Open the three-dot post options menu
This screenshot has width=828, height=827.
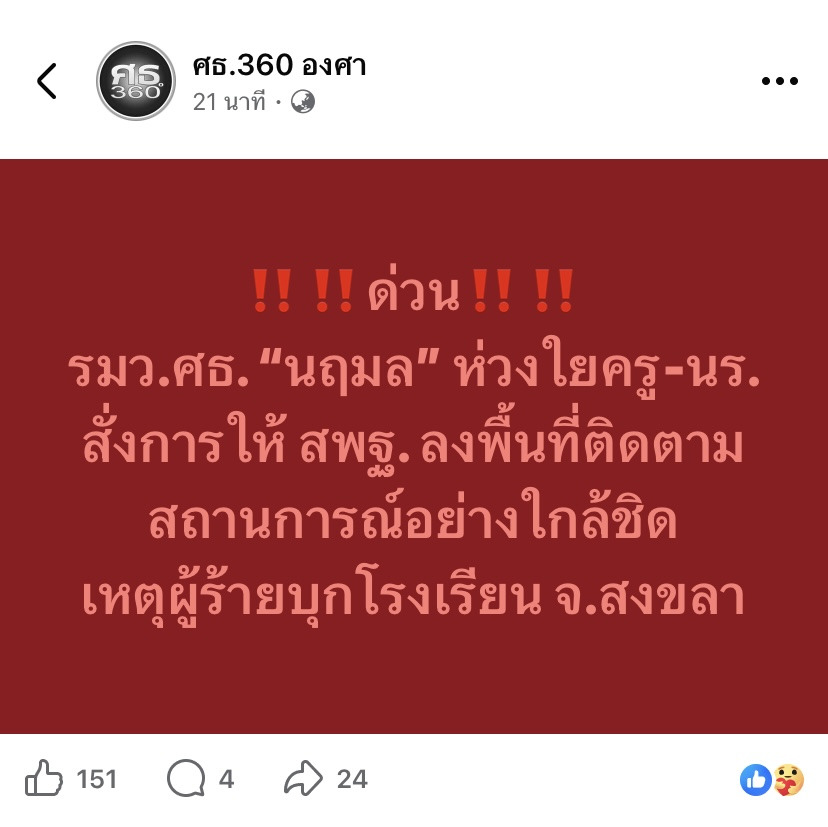coord(779,81)
